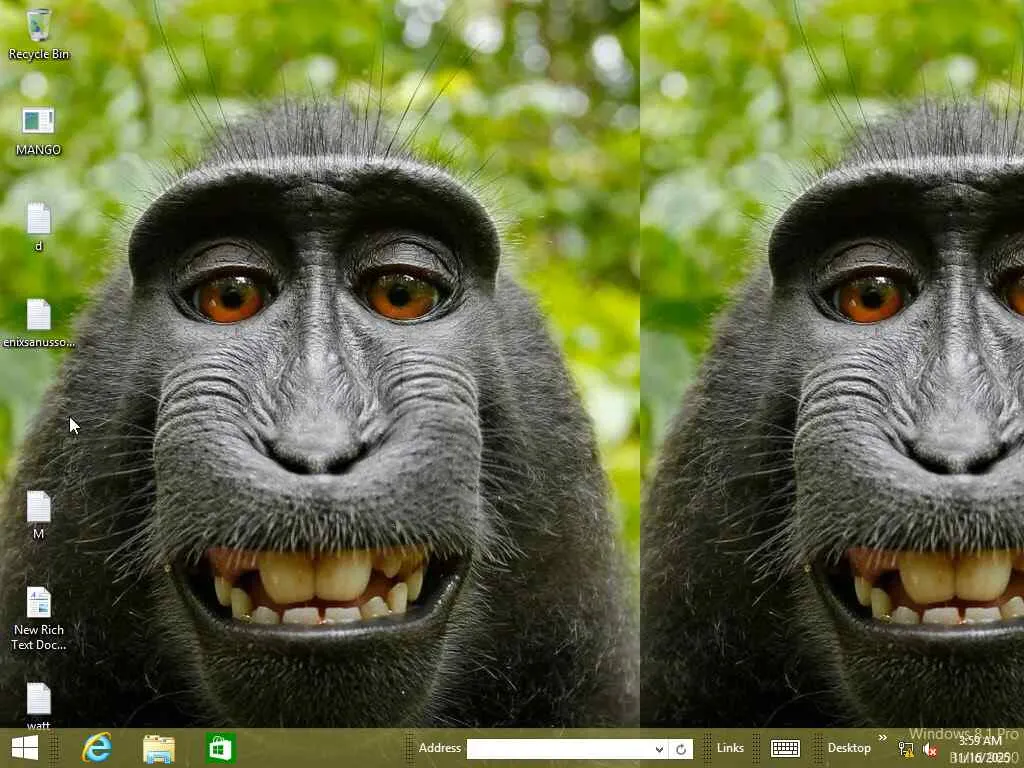Open the Links toolbar
1024x768 pixels.
point(729,748)
